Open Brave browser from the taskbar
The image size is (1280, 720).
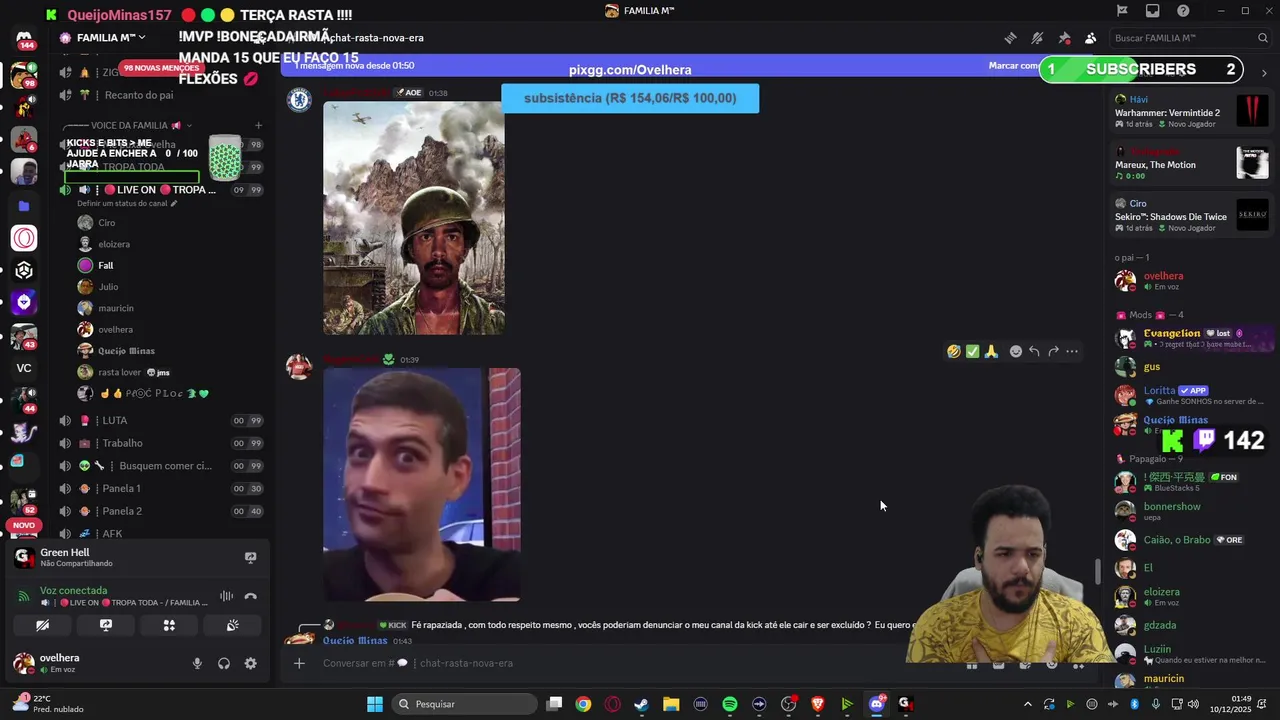[x=817, y=704]
